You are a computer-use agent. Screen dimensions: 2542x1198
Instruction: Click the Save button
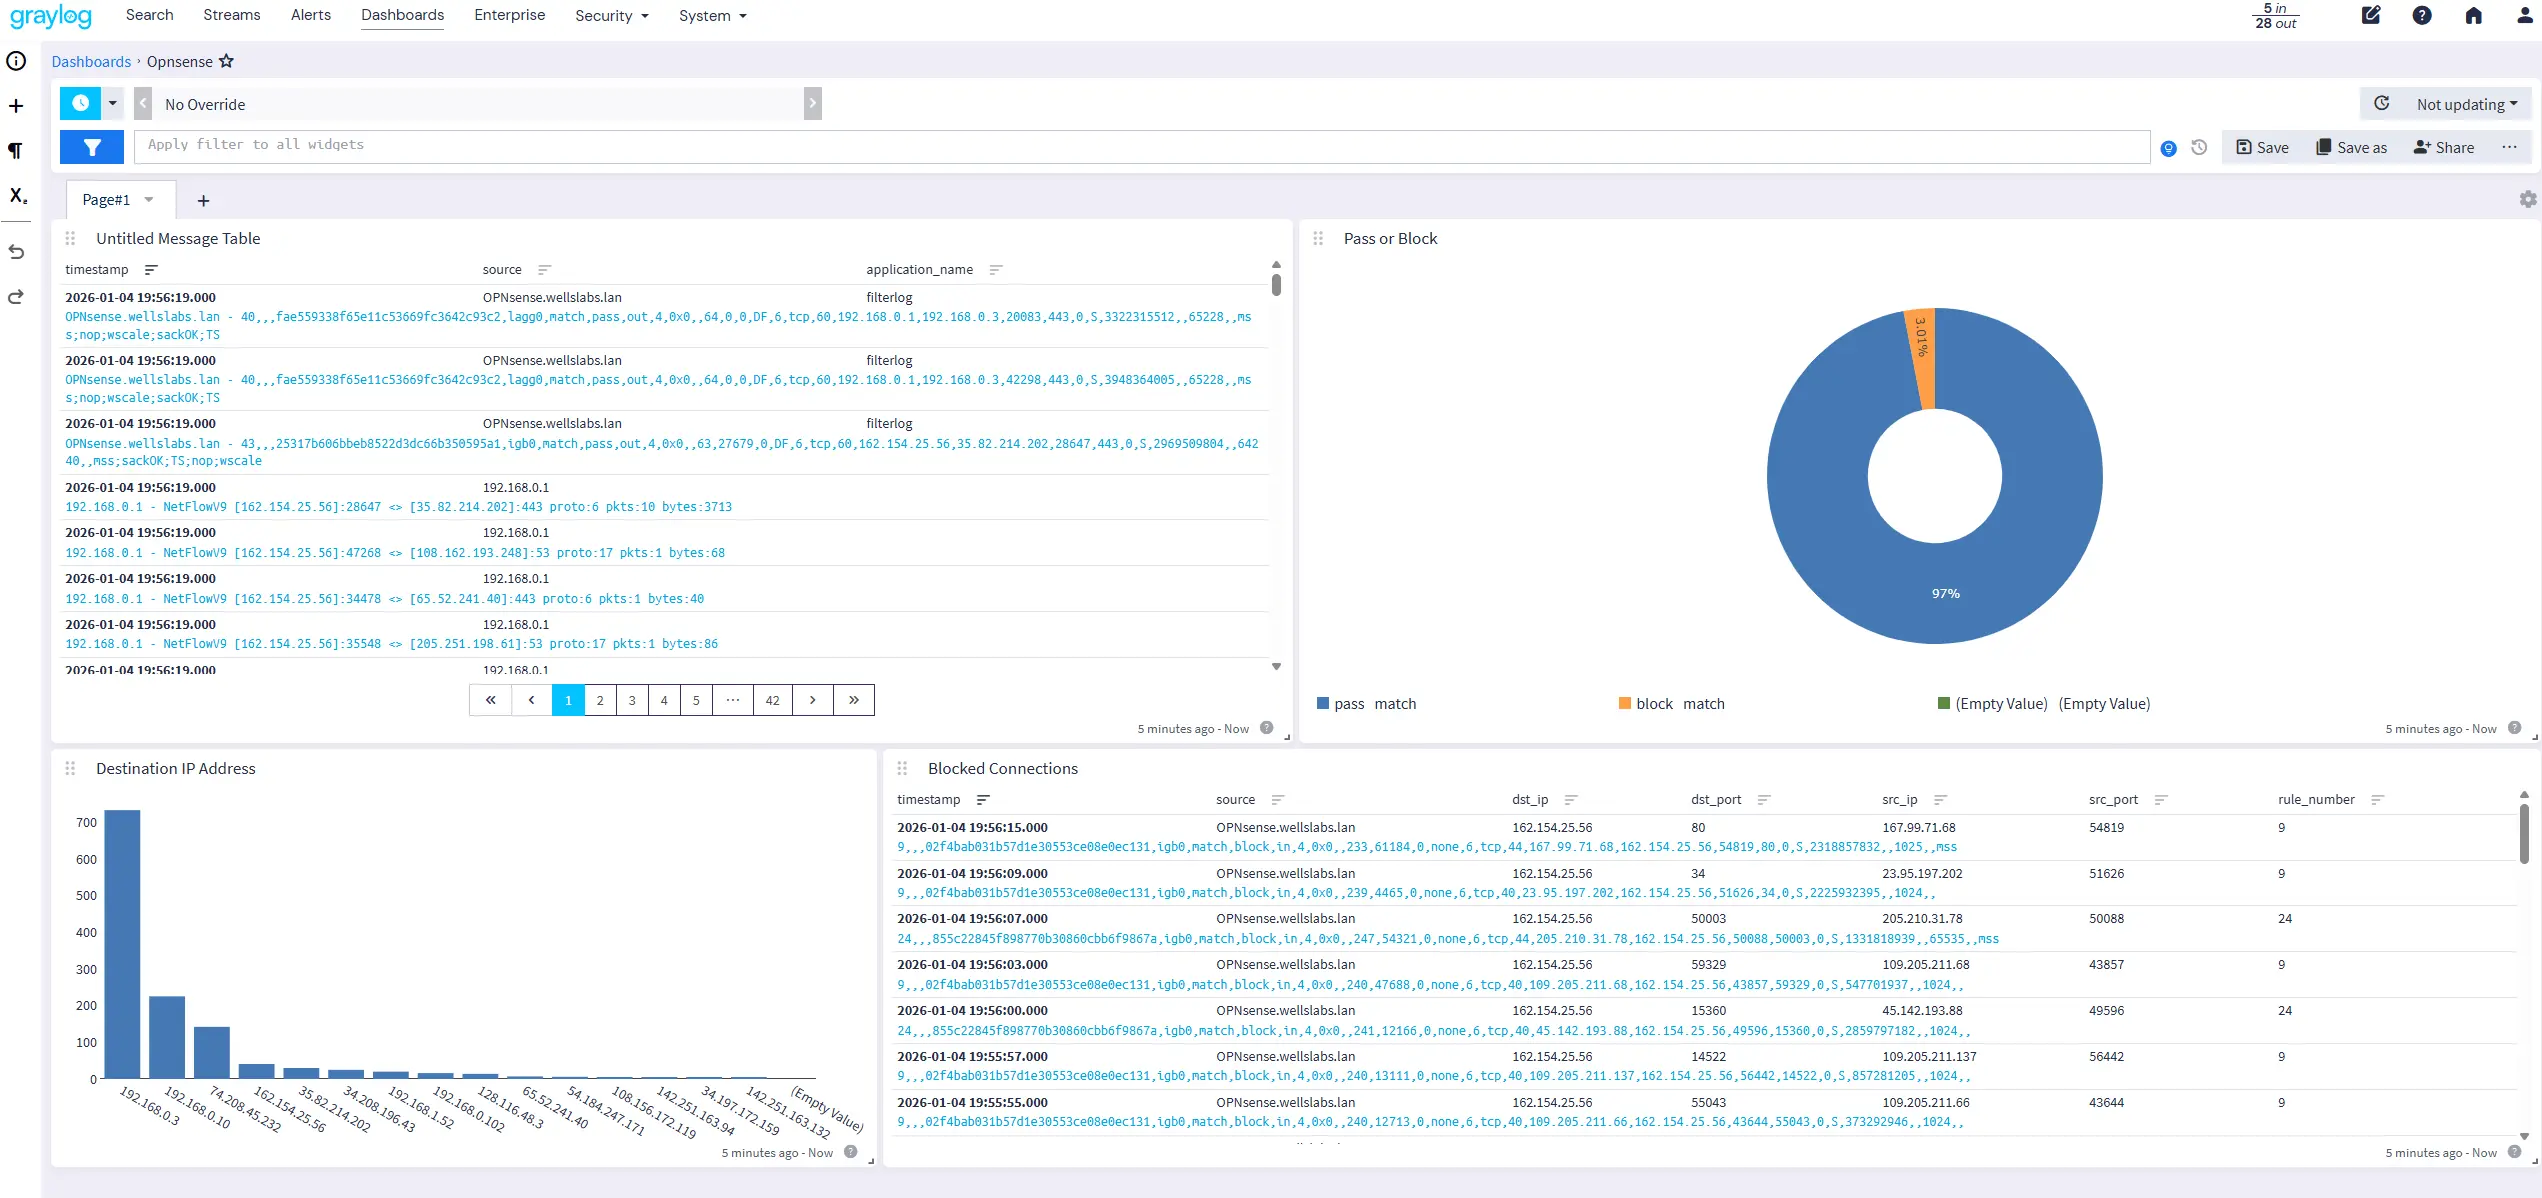tap(2263, 147)
